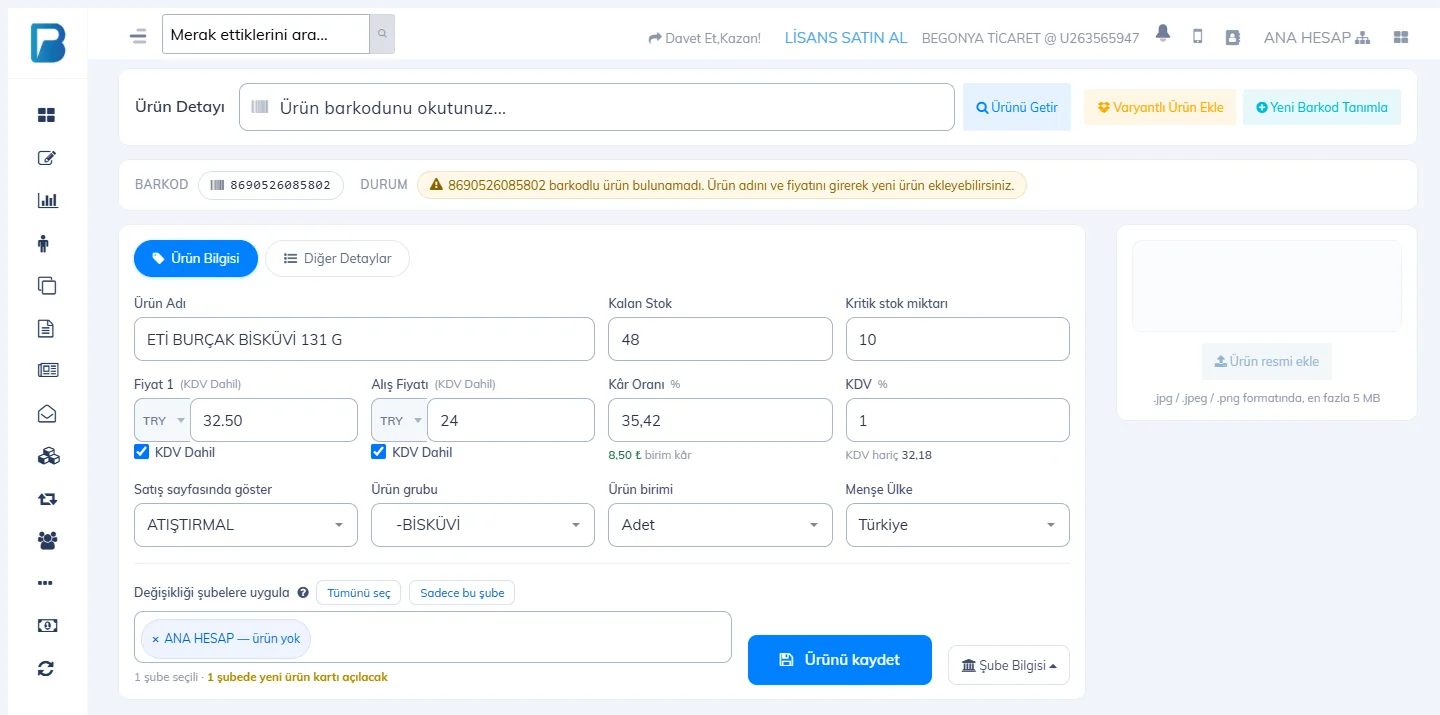Click the pencil edit icon in the sidebar
Screen dimensions: 1440x715
click(46, 158)
